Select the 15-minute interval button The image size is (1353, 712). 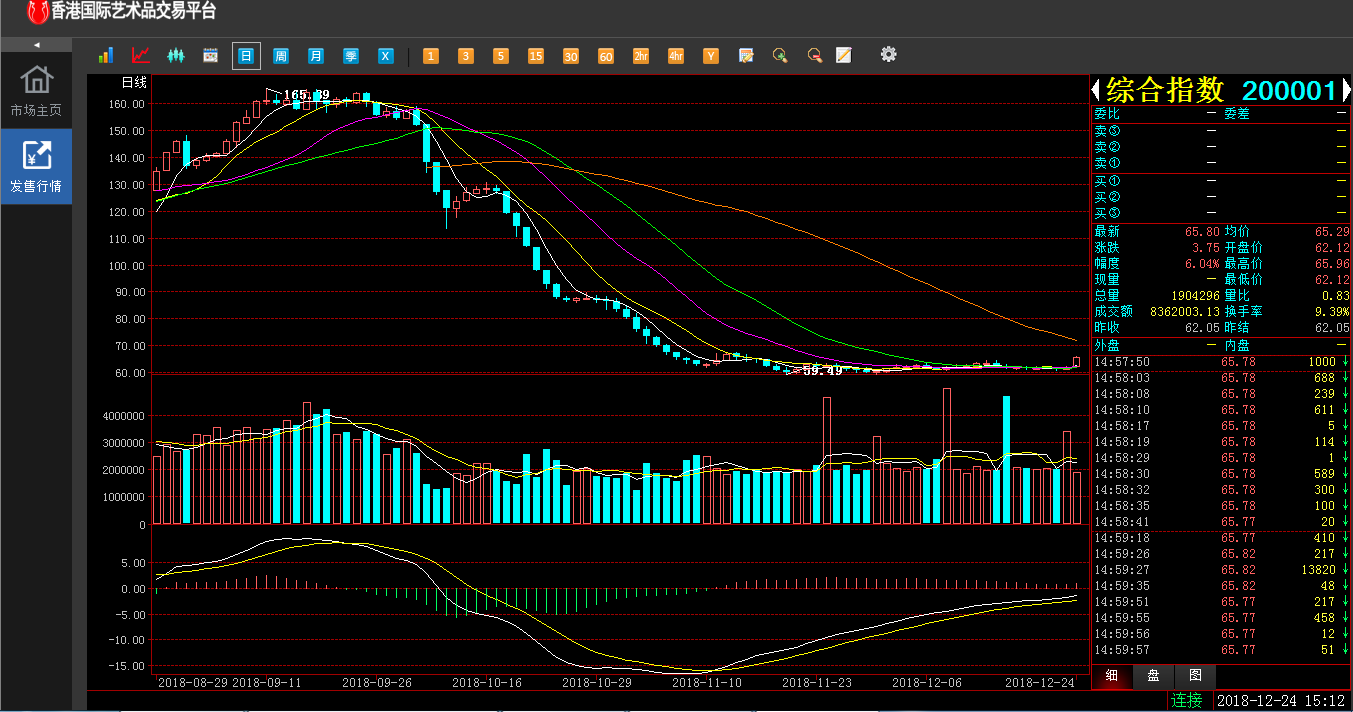pyautogui.click(x=536, y=56)
